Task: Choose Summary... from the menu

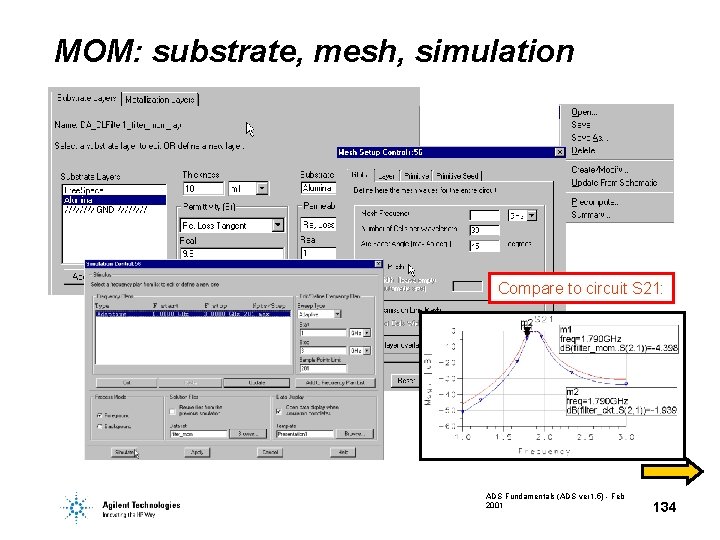Action: [591, 215]
